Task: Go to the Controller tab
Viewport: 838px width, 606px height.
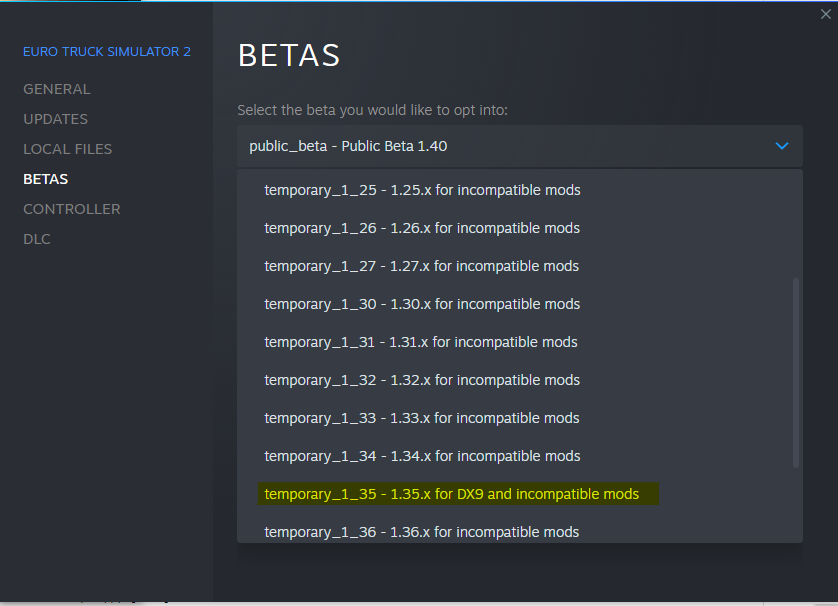Action: [72, 209]
